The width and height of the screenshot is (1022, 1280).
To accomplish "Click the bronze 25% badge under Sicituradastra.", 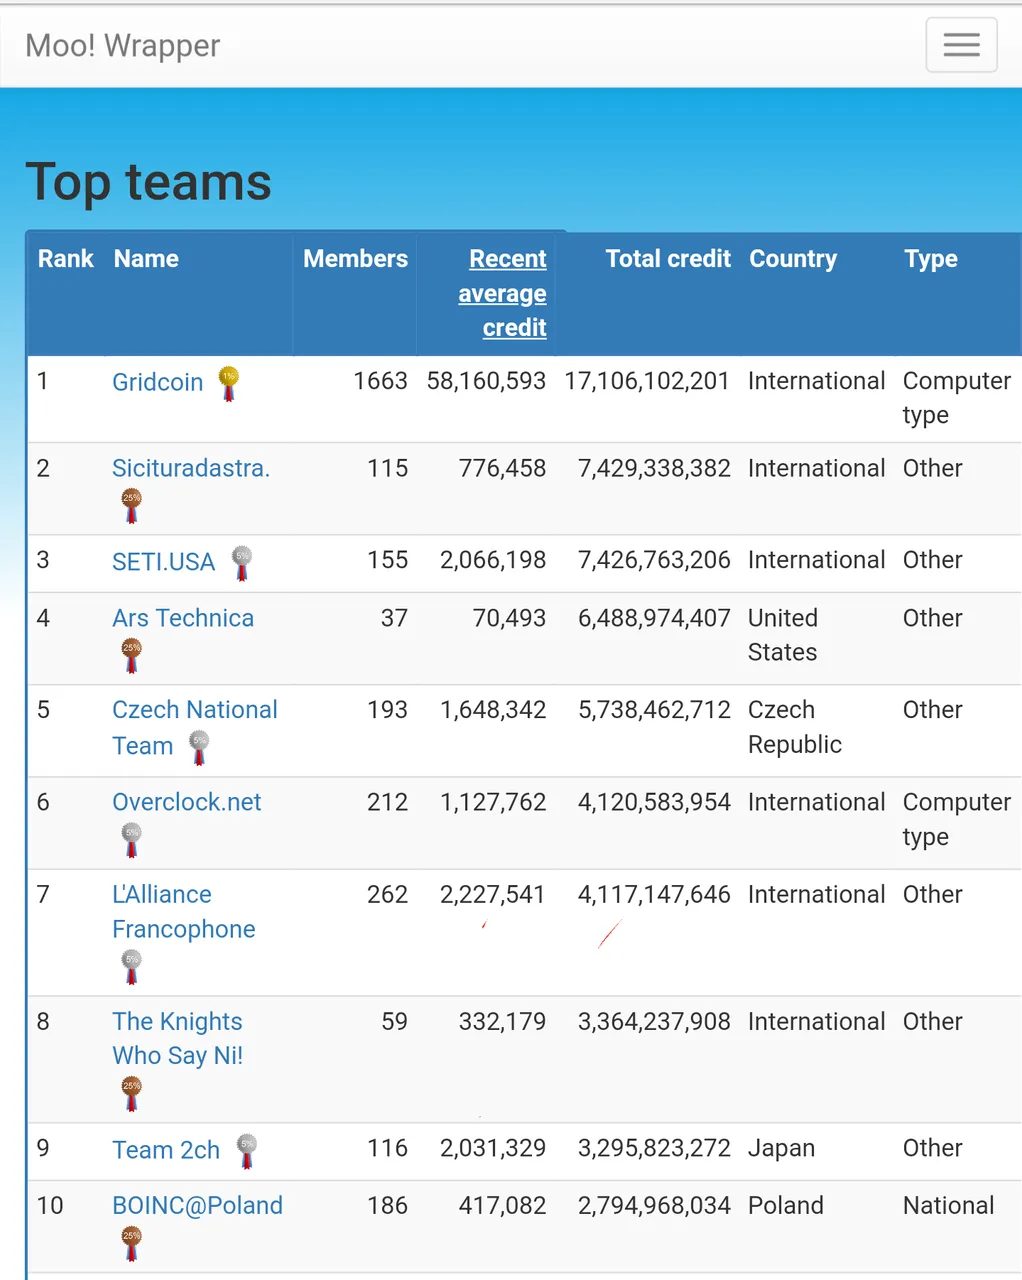I will (x=131, y=506).
